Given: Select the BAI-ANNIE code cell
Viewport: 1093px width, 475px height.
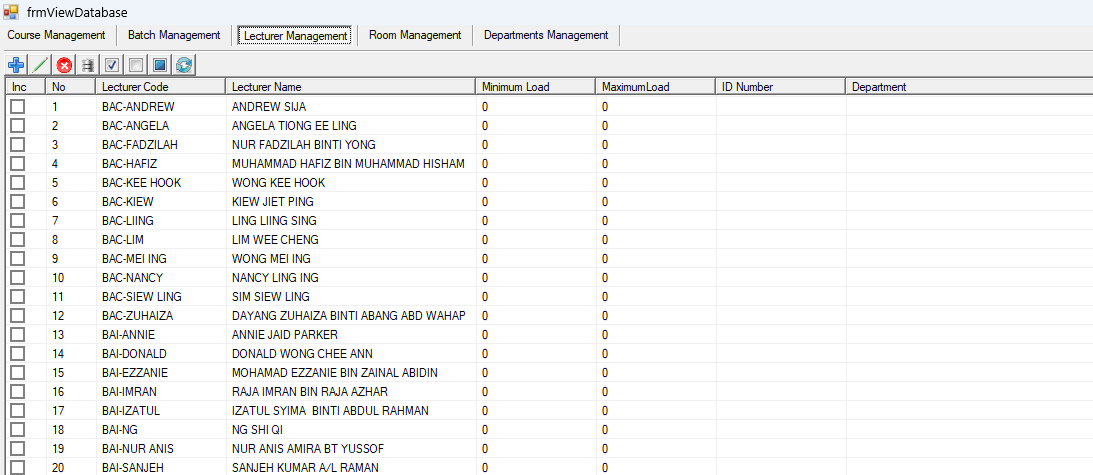Looking at the screenshot, I should (160, 334).
